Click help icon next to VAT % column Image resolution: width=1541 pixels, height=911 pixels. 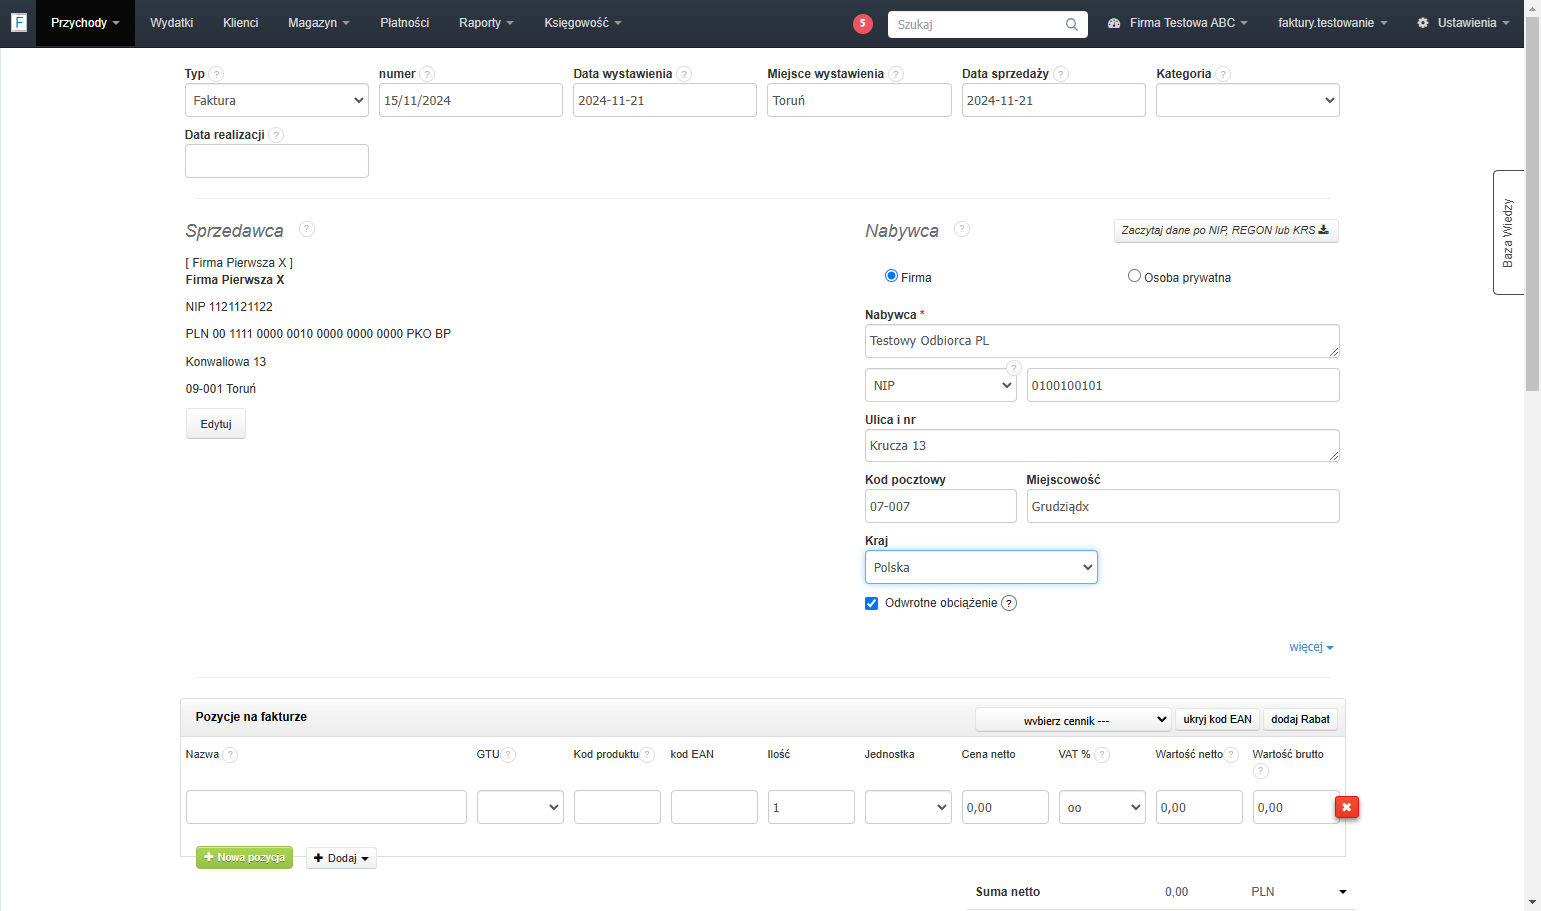click(1102, 755)
